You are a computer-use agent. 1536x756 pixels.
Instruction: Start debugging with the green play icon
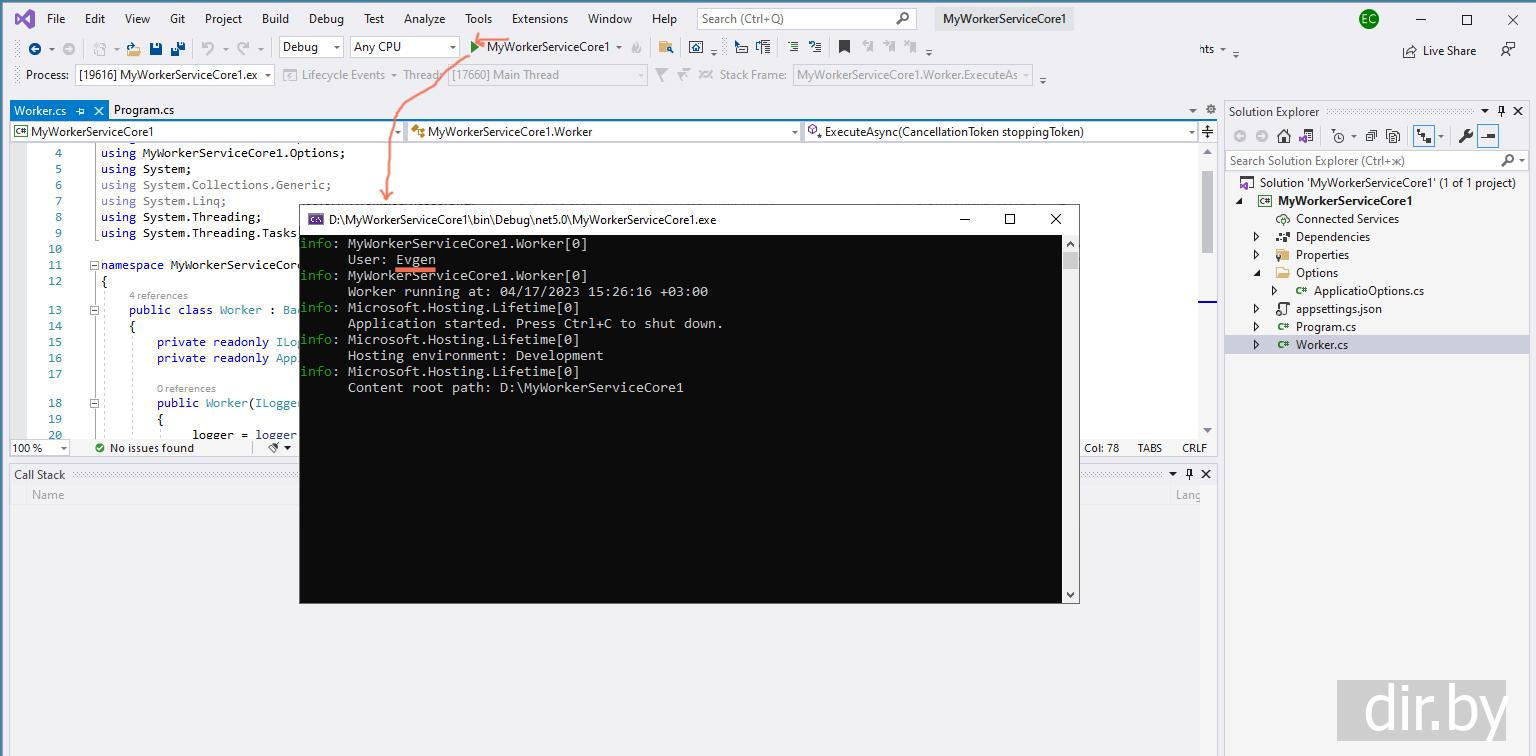[476, 47]
